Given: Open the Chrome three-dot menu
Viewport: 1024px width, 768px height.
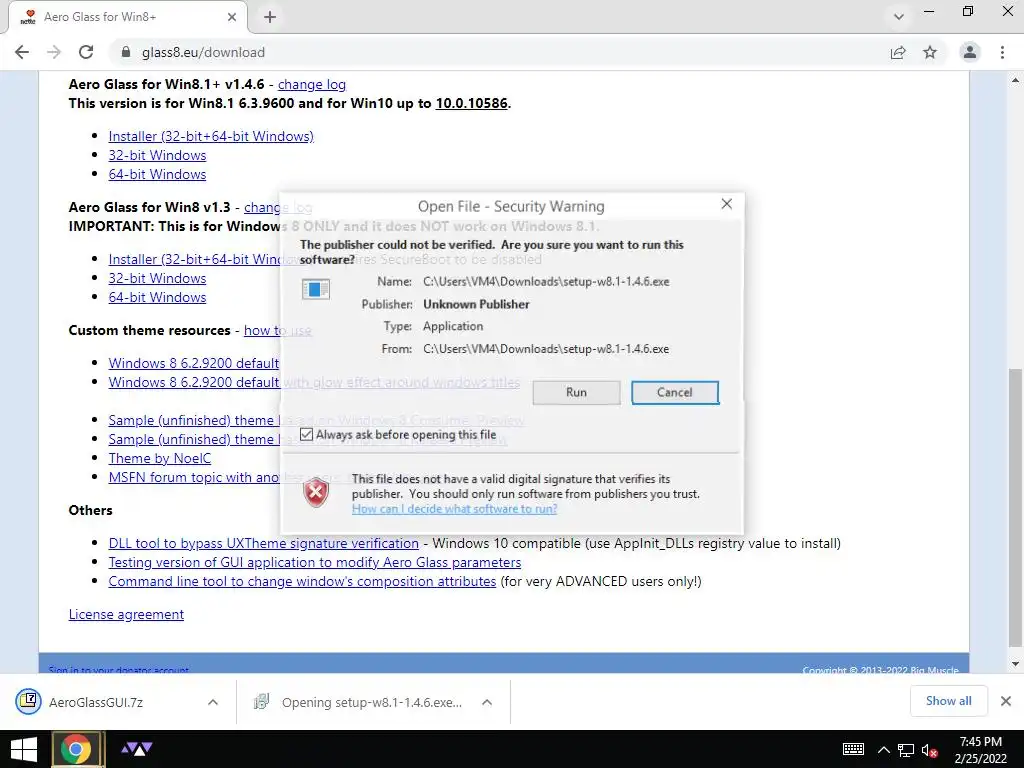Looking at the screenshot, I should coord(1002,52).
